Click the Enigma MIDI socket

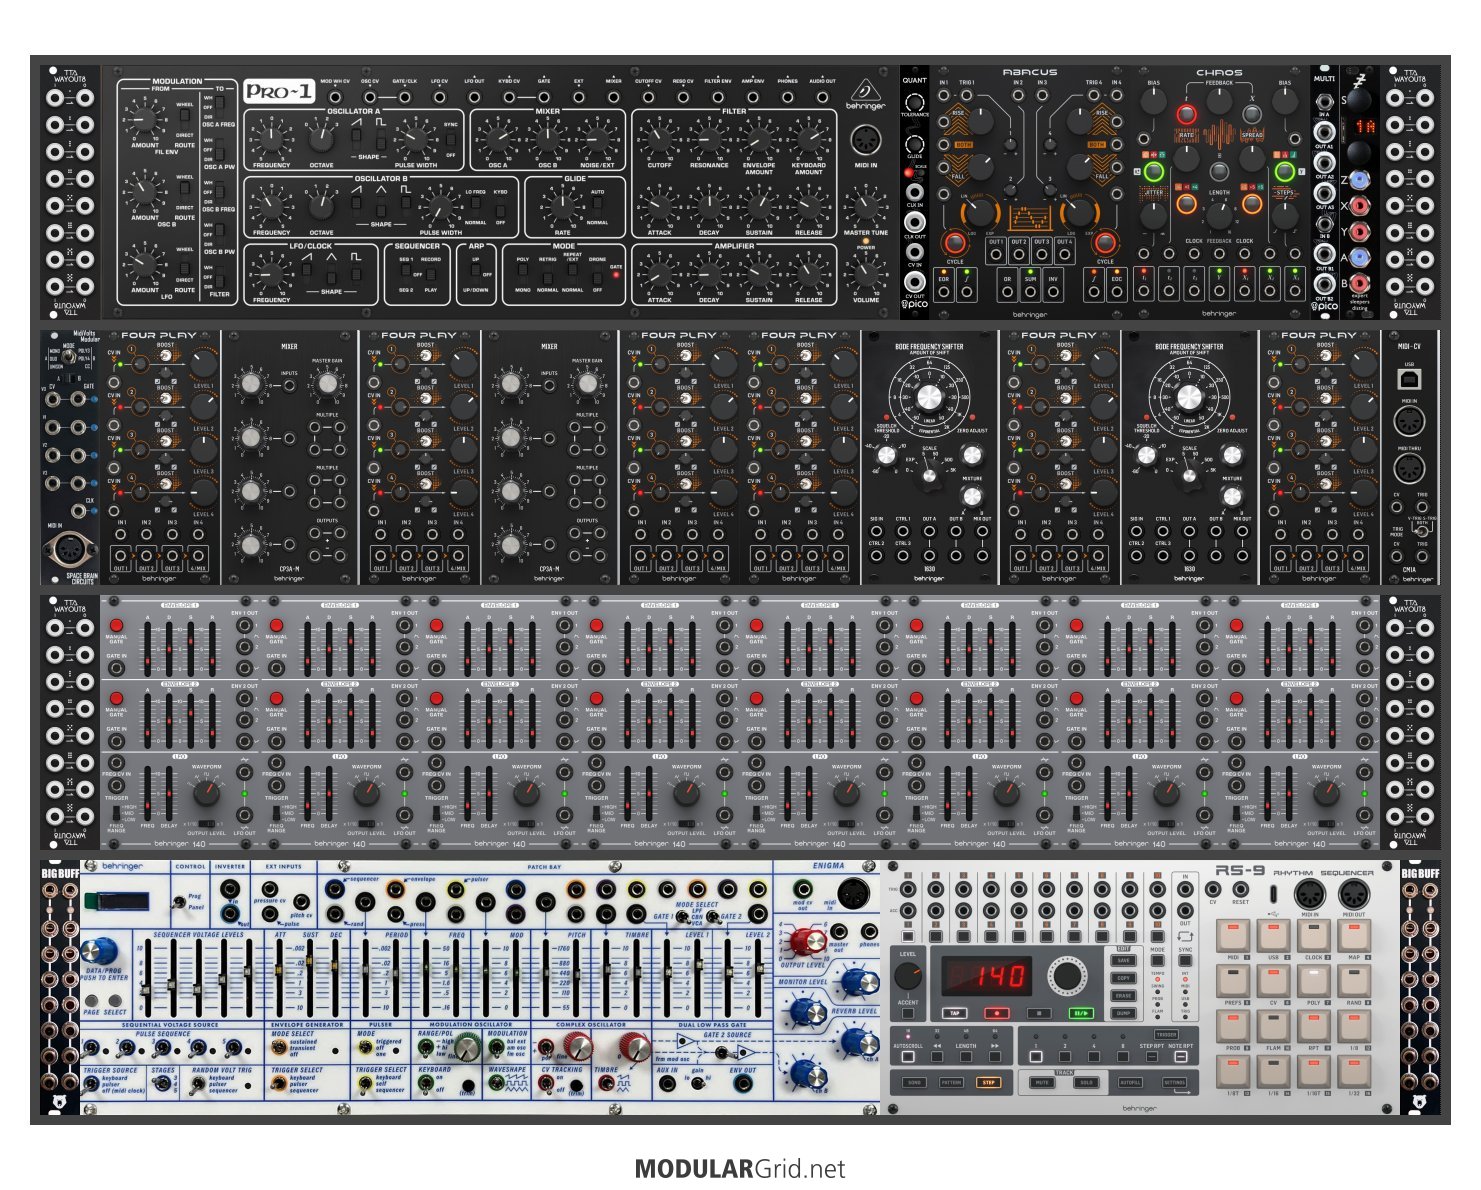(x=856, y=892)
